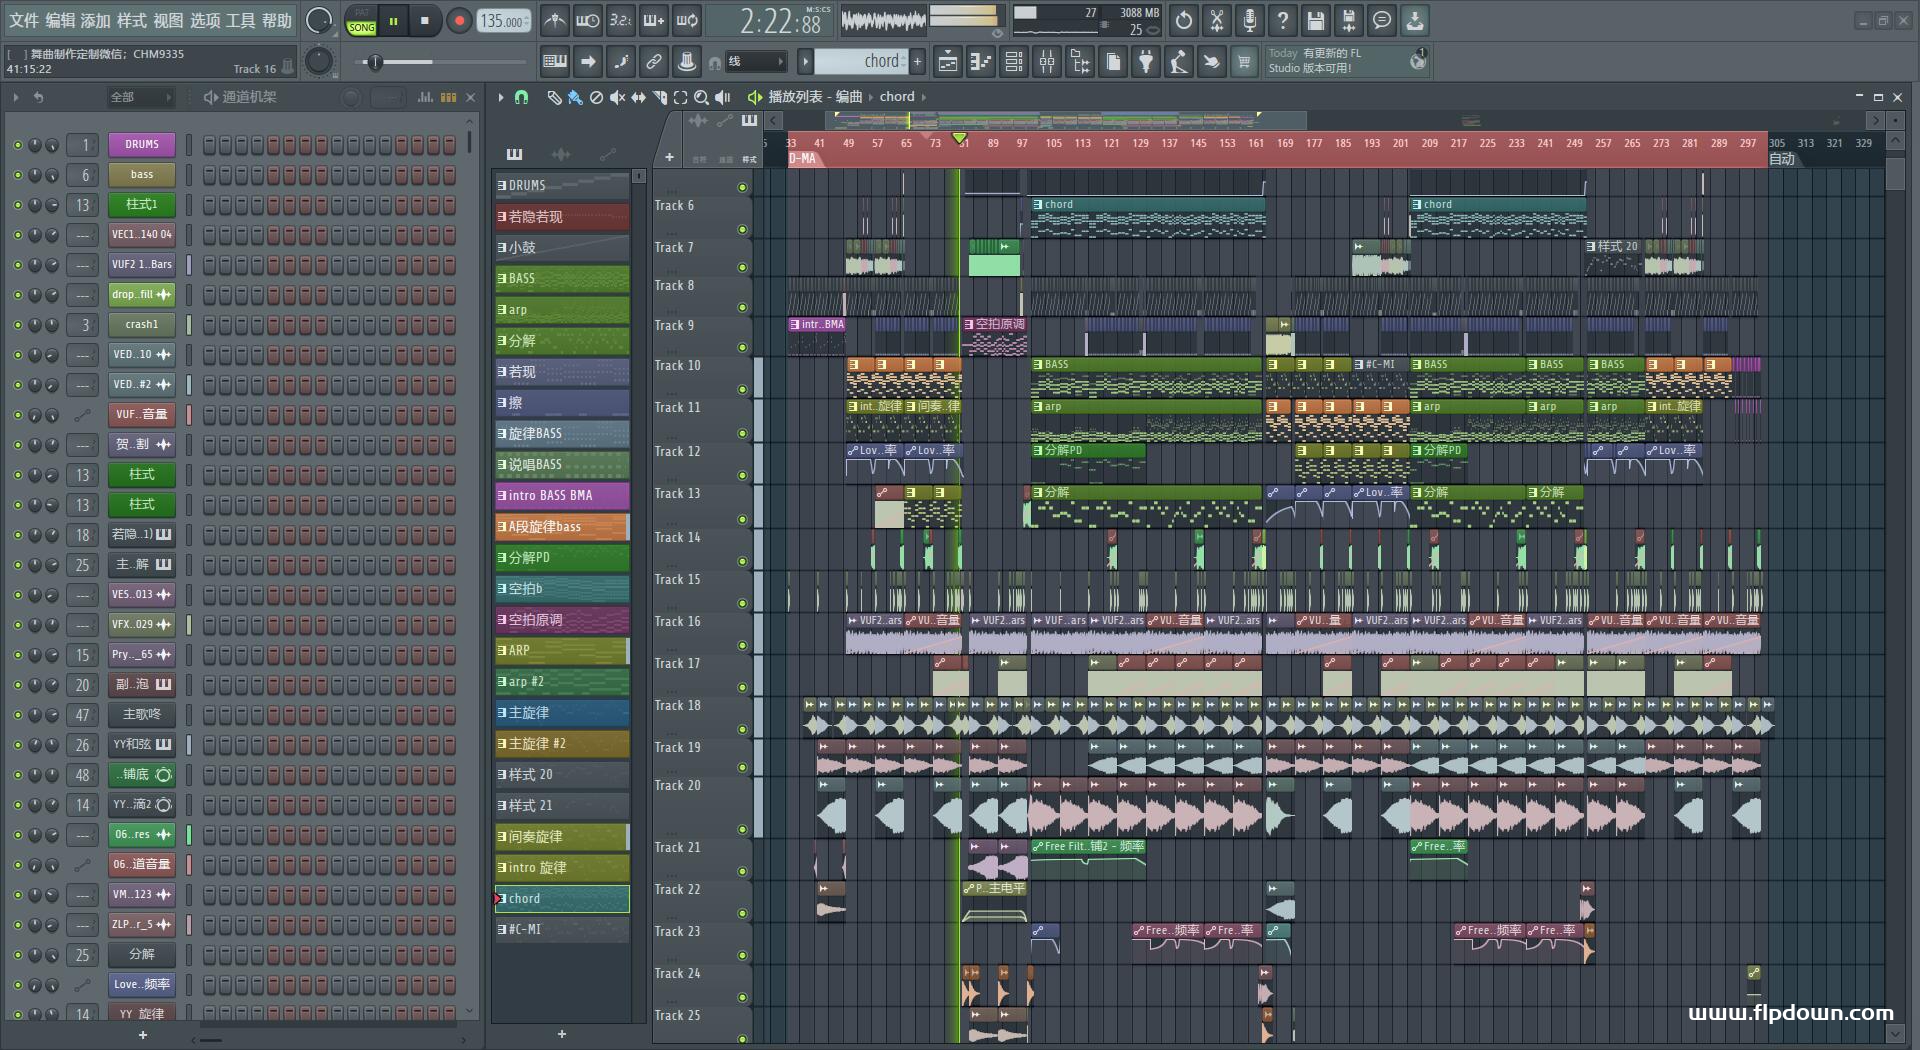Select the playlist mute tool
This screenshot has height=1050, width=1920.
pyautogui.click(x=617, y=97)
